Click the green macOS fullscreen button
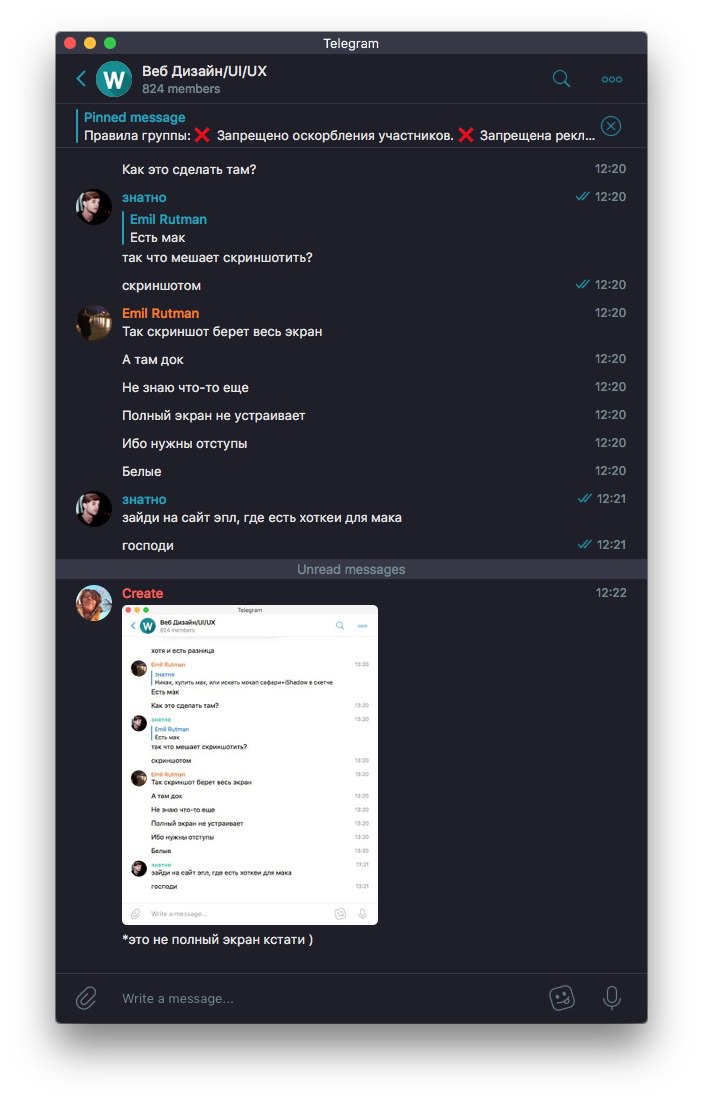703x1103 pixels. coord(110,43)
